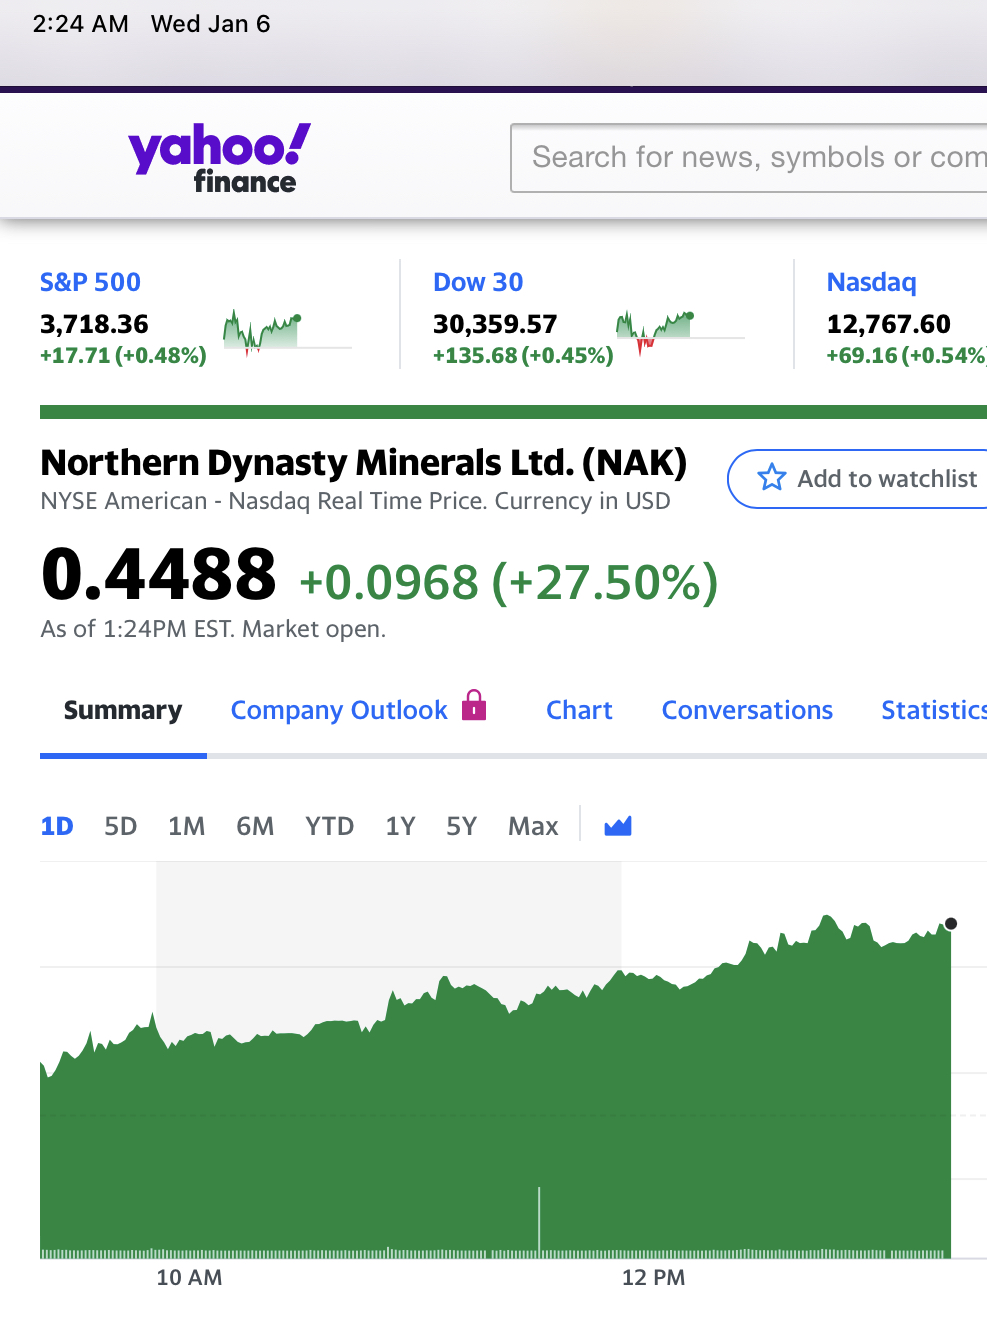Go to the Conversations tab
Viewport: 987px width, 1320px height.
pos(747,710)
